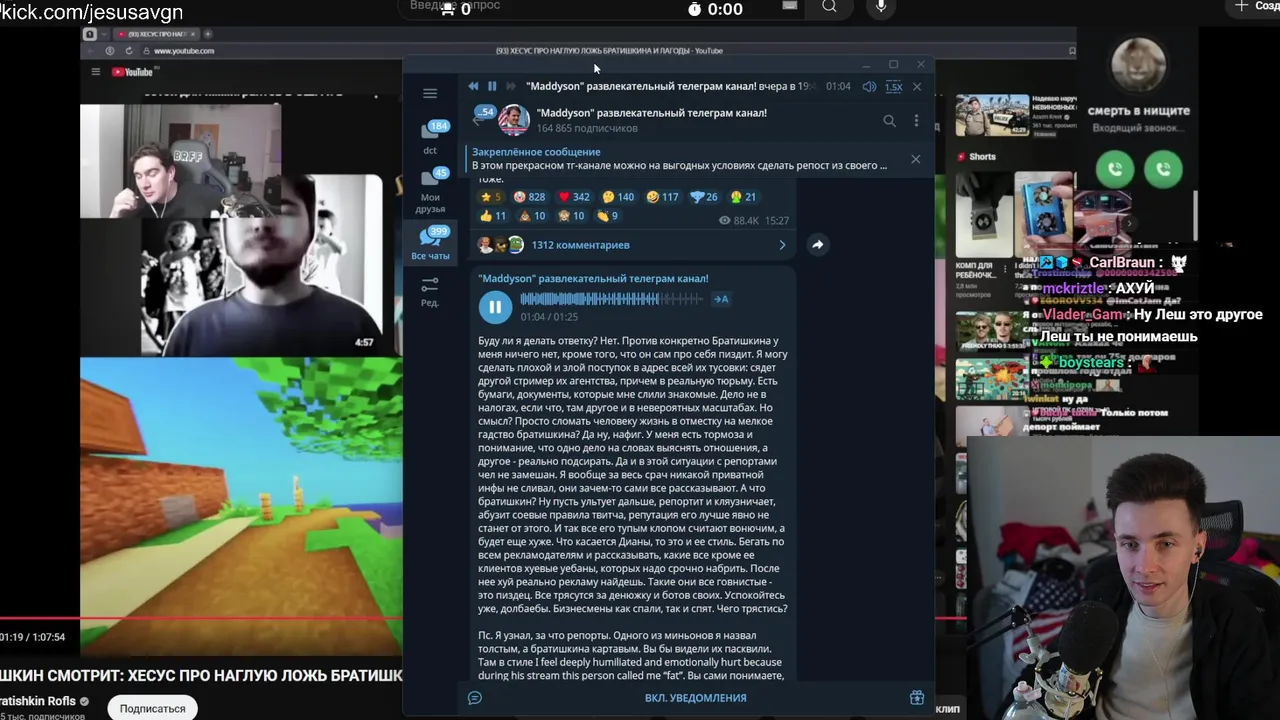Open Telegram hamburger main menu
The height and width of the screenshot is (720, 1280).
click(430, 93)
